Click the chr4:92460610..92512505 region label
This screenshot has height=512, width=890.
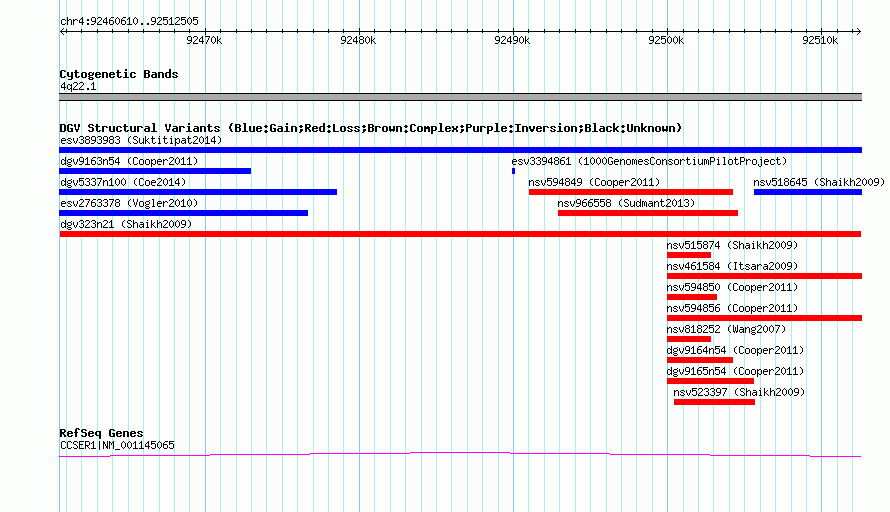[x=129, y=21]
